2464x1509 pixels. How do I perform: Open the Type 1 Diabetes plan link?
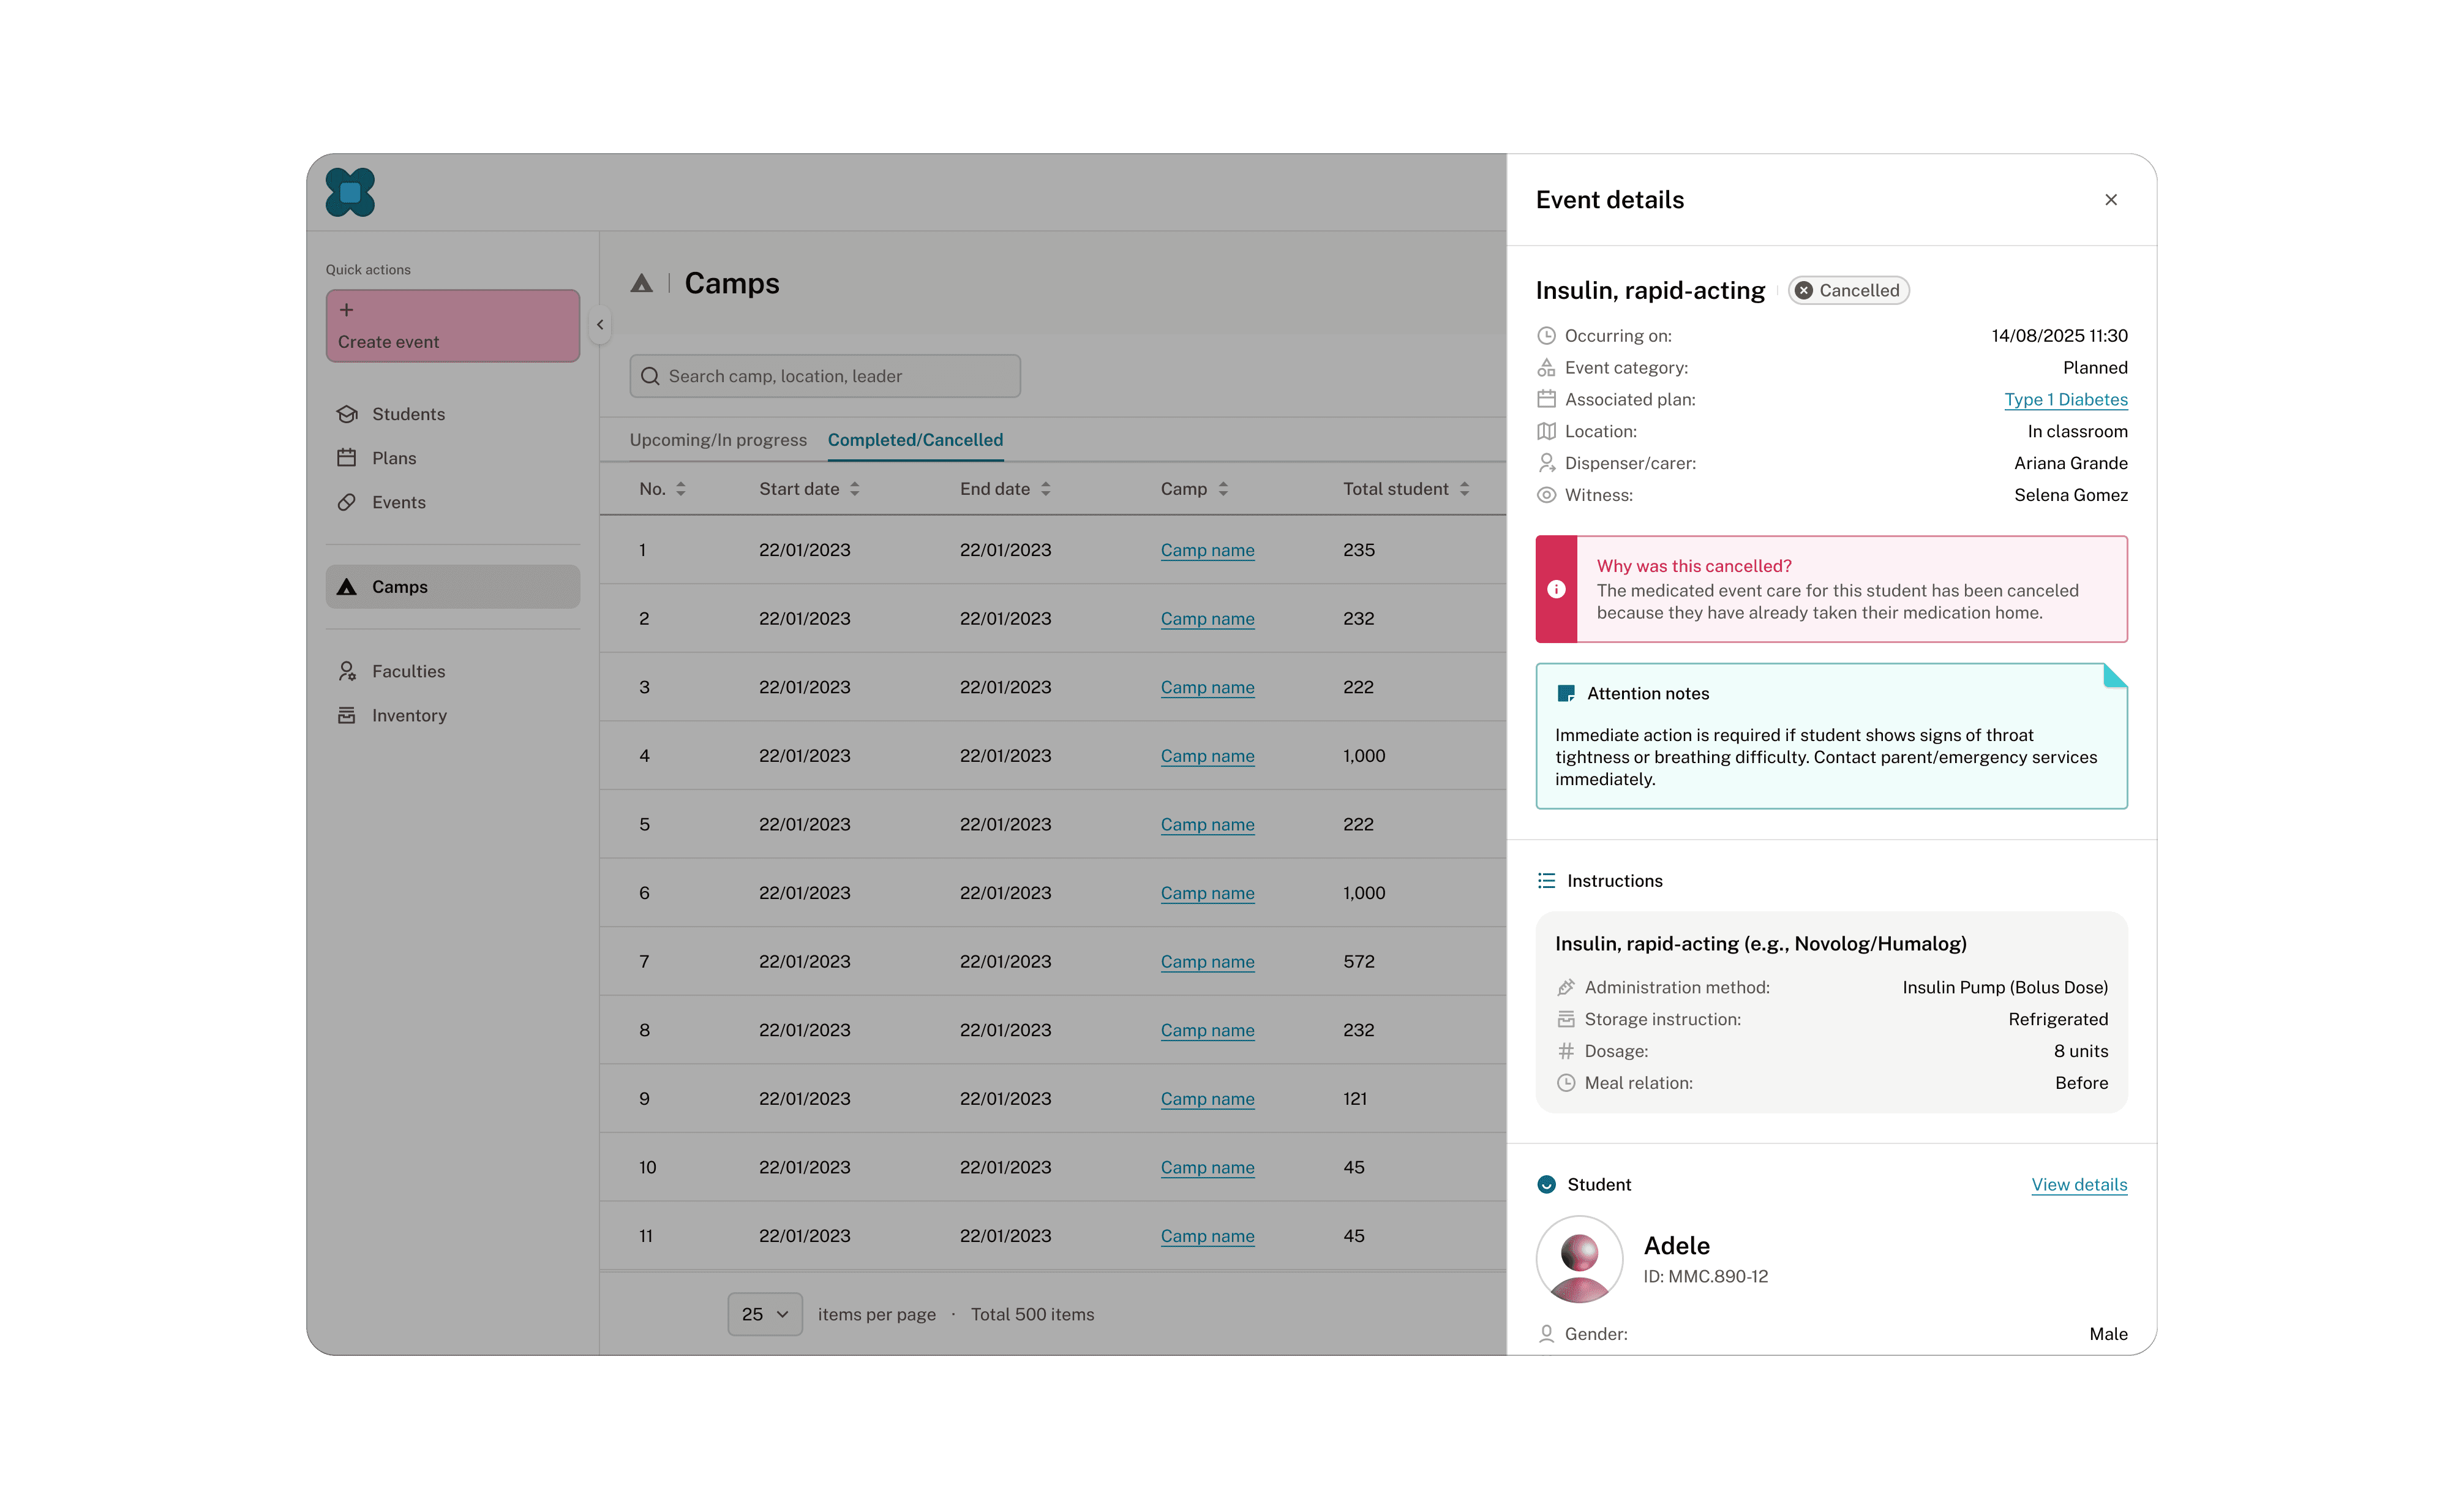tap(2065, 399)
